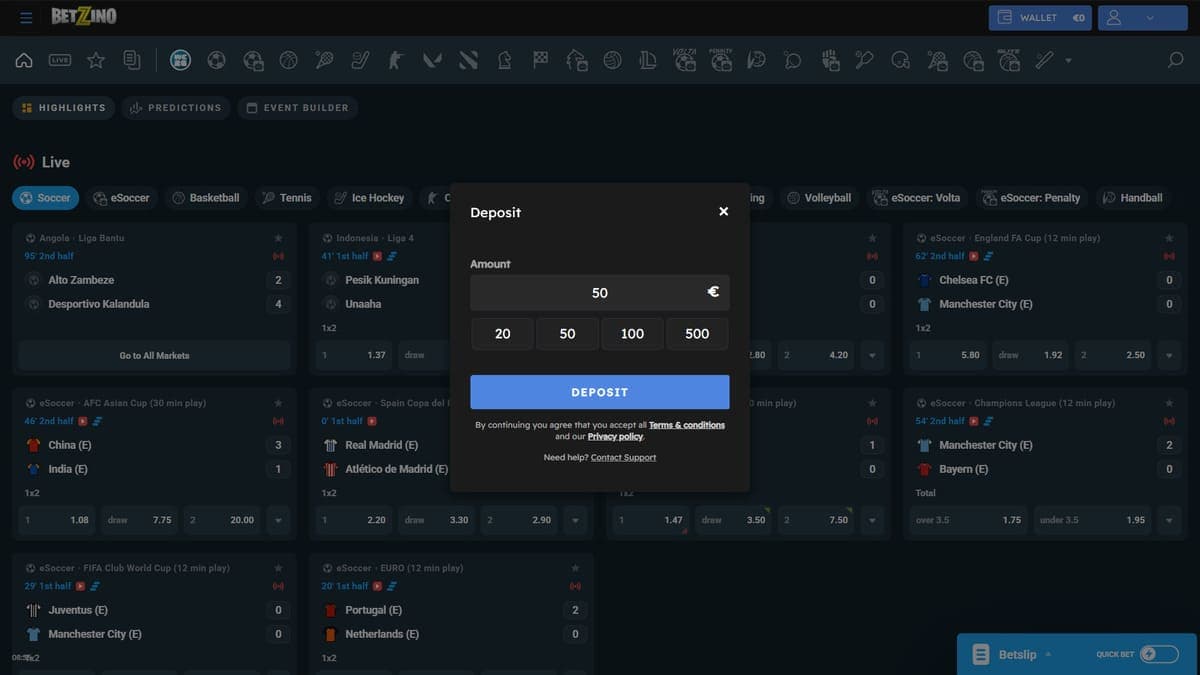
Task: Star the Chelsea FC vs Manchester City match
Action: point(1169,238)
